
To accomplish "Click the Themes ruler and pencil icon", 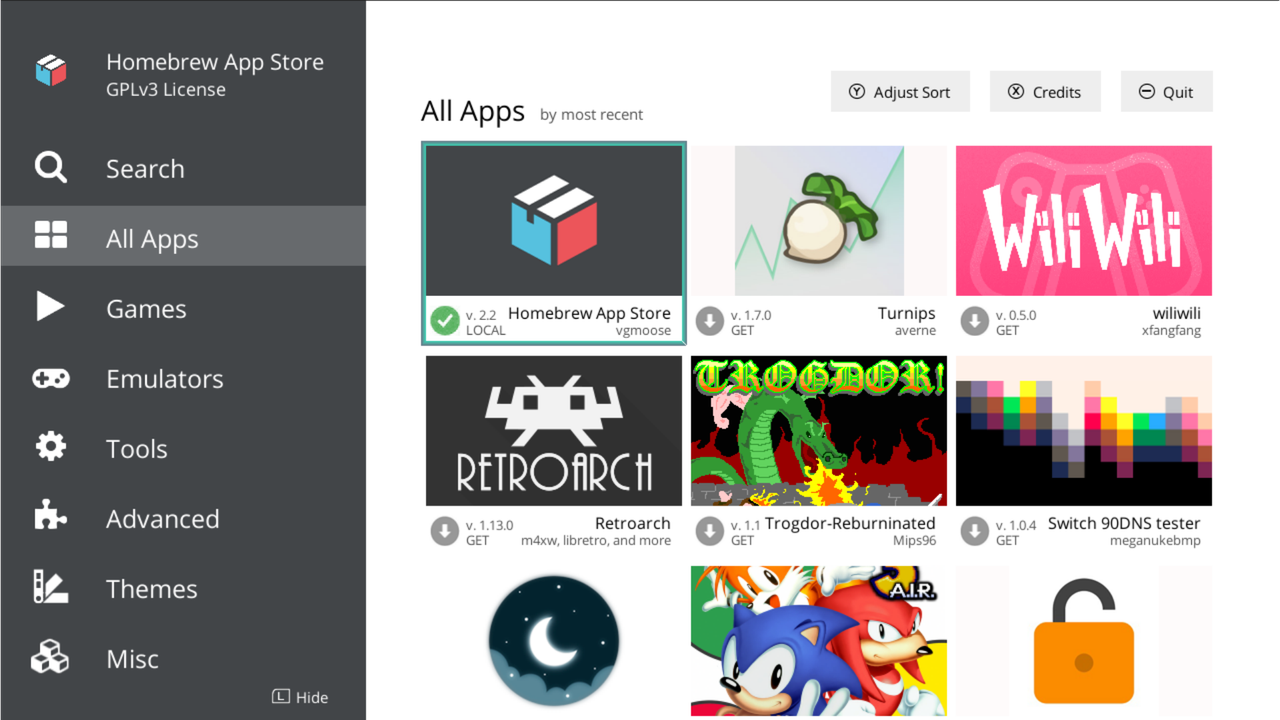I will point(51,586).
